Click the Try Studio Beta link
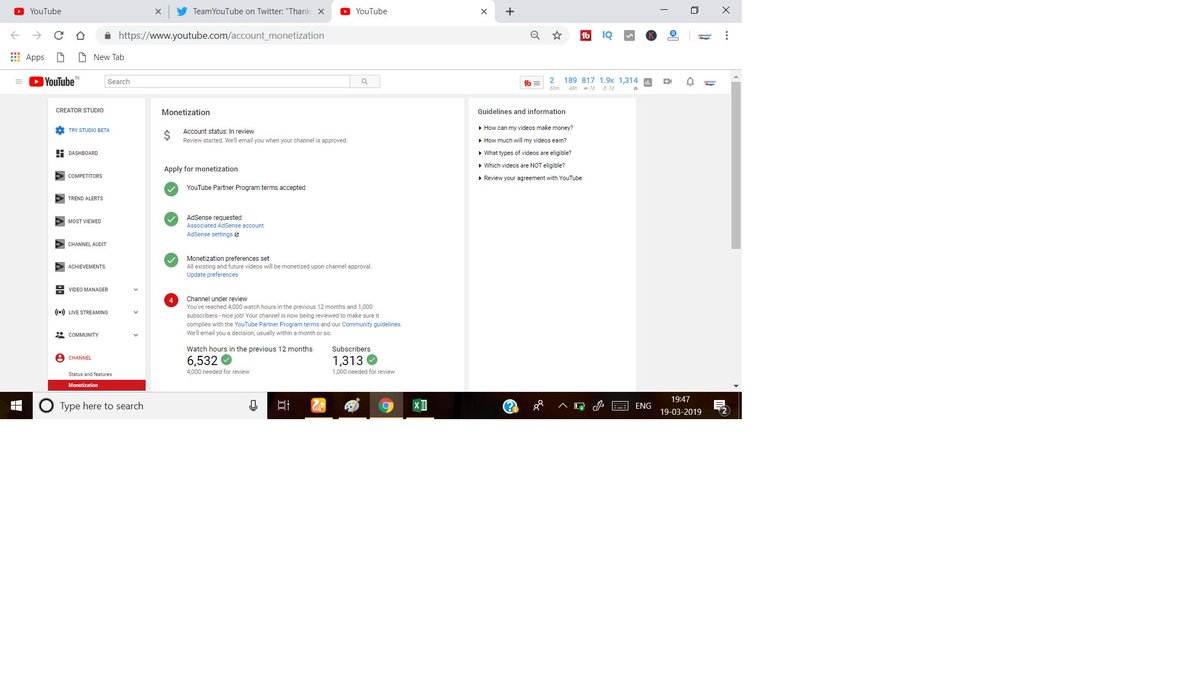This screenshot has height=674, width=1200. 89,130
